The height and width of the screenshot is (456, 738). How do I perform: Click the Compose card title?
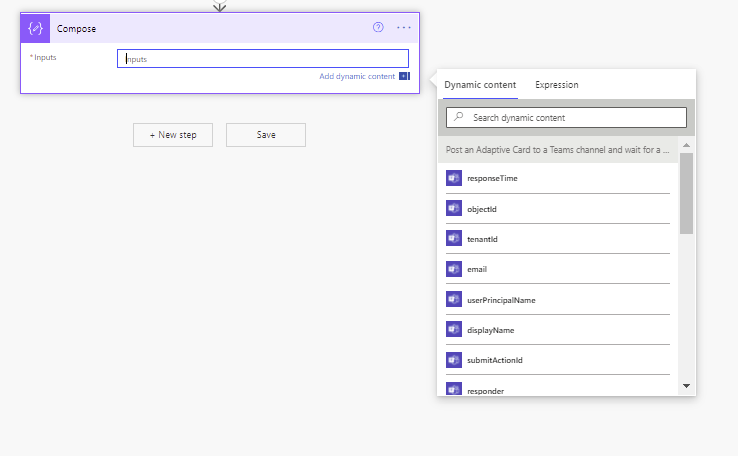click(x=76, y=29)
